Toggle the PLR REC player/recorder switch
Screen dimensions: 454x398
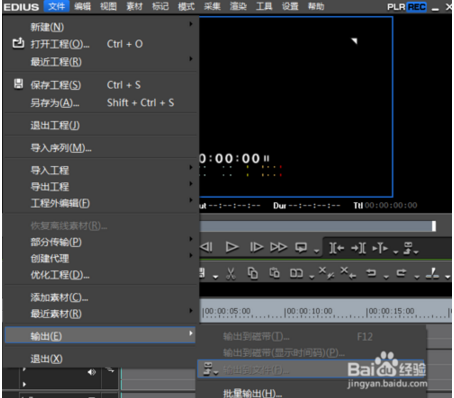[407, 7]
